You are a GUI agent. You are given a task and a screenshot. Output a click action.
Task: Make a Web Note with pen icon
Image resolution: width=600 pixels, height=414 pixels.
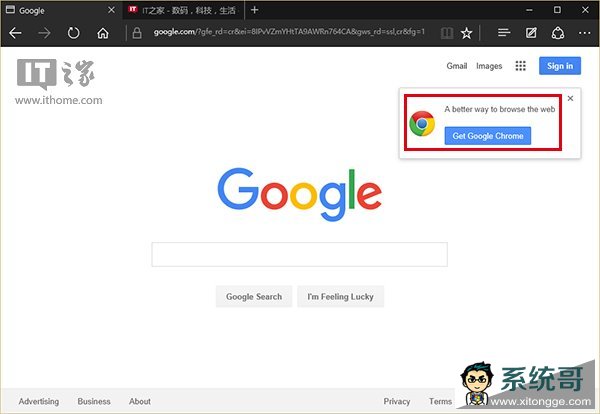coord(531,33)
